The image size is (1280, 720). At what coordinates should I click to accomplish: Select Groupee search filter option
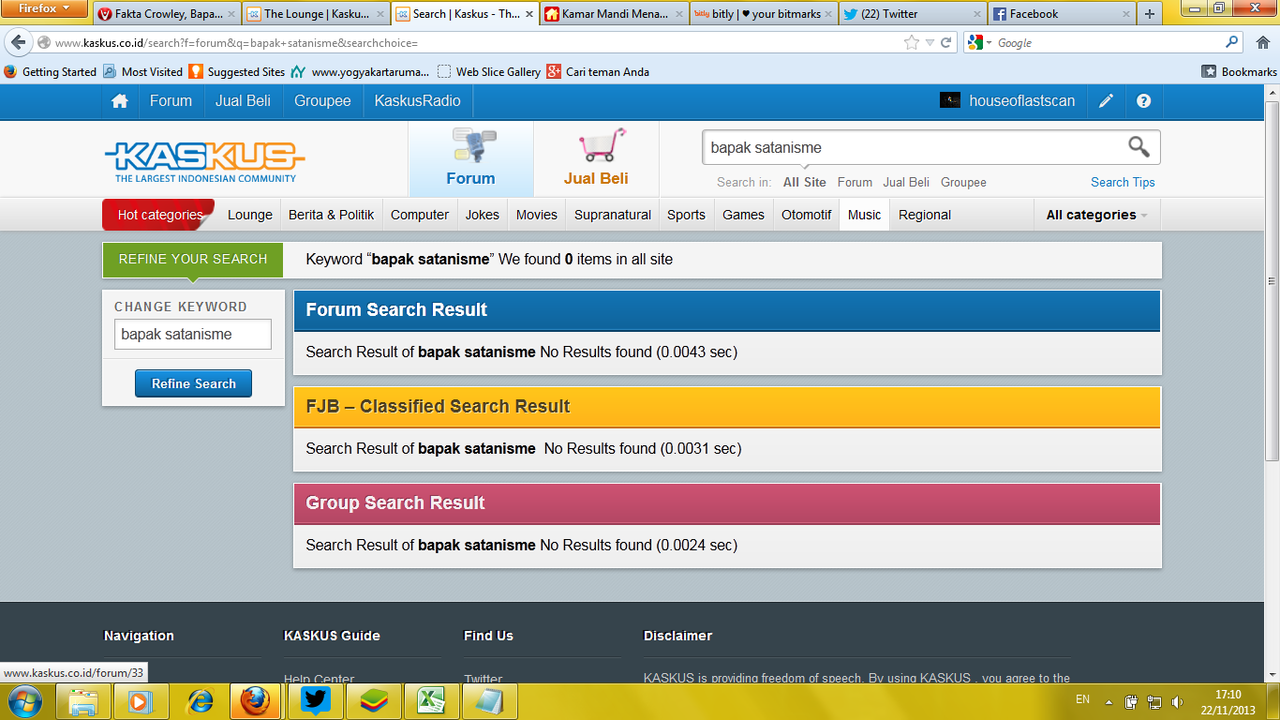pyautogui.click(x=964, y=182)
